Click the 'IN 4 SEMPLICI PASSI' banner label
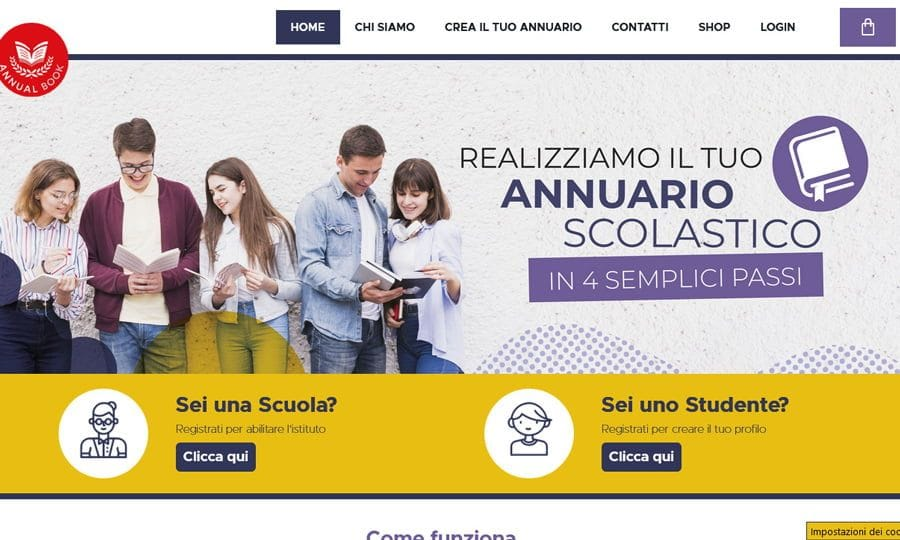This screenshot has height=540, width=900. tap(676, 278)
